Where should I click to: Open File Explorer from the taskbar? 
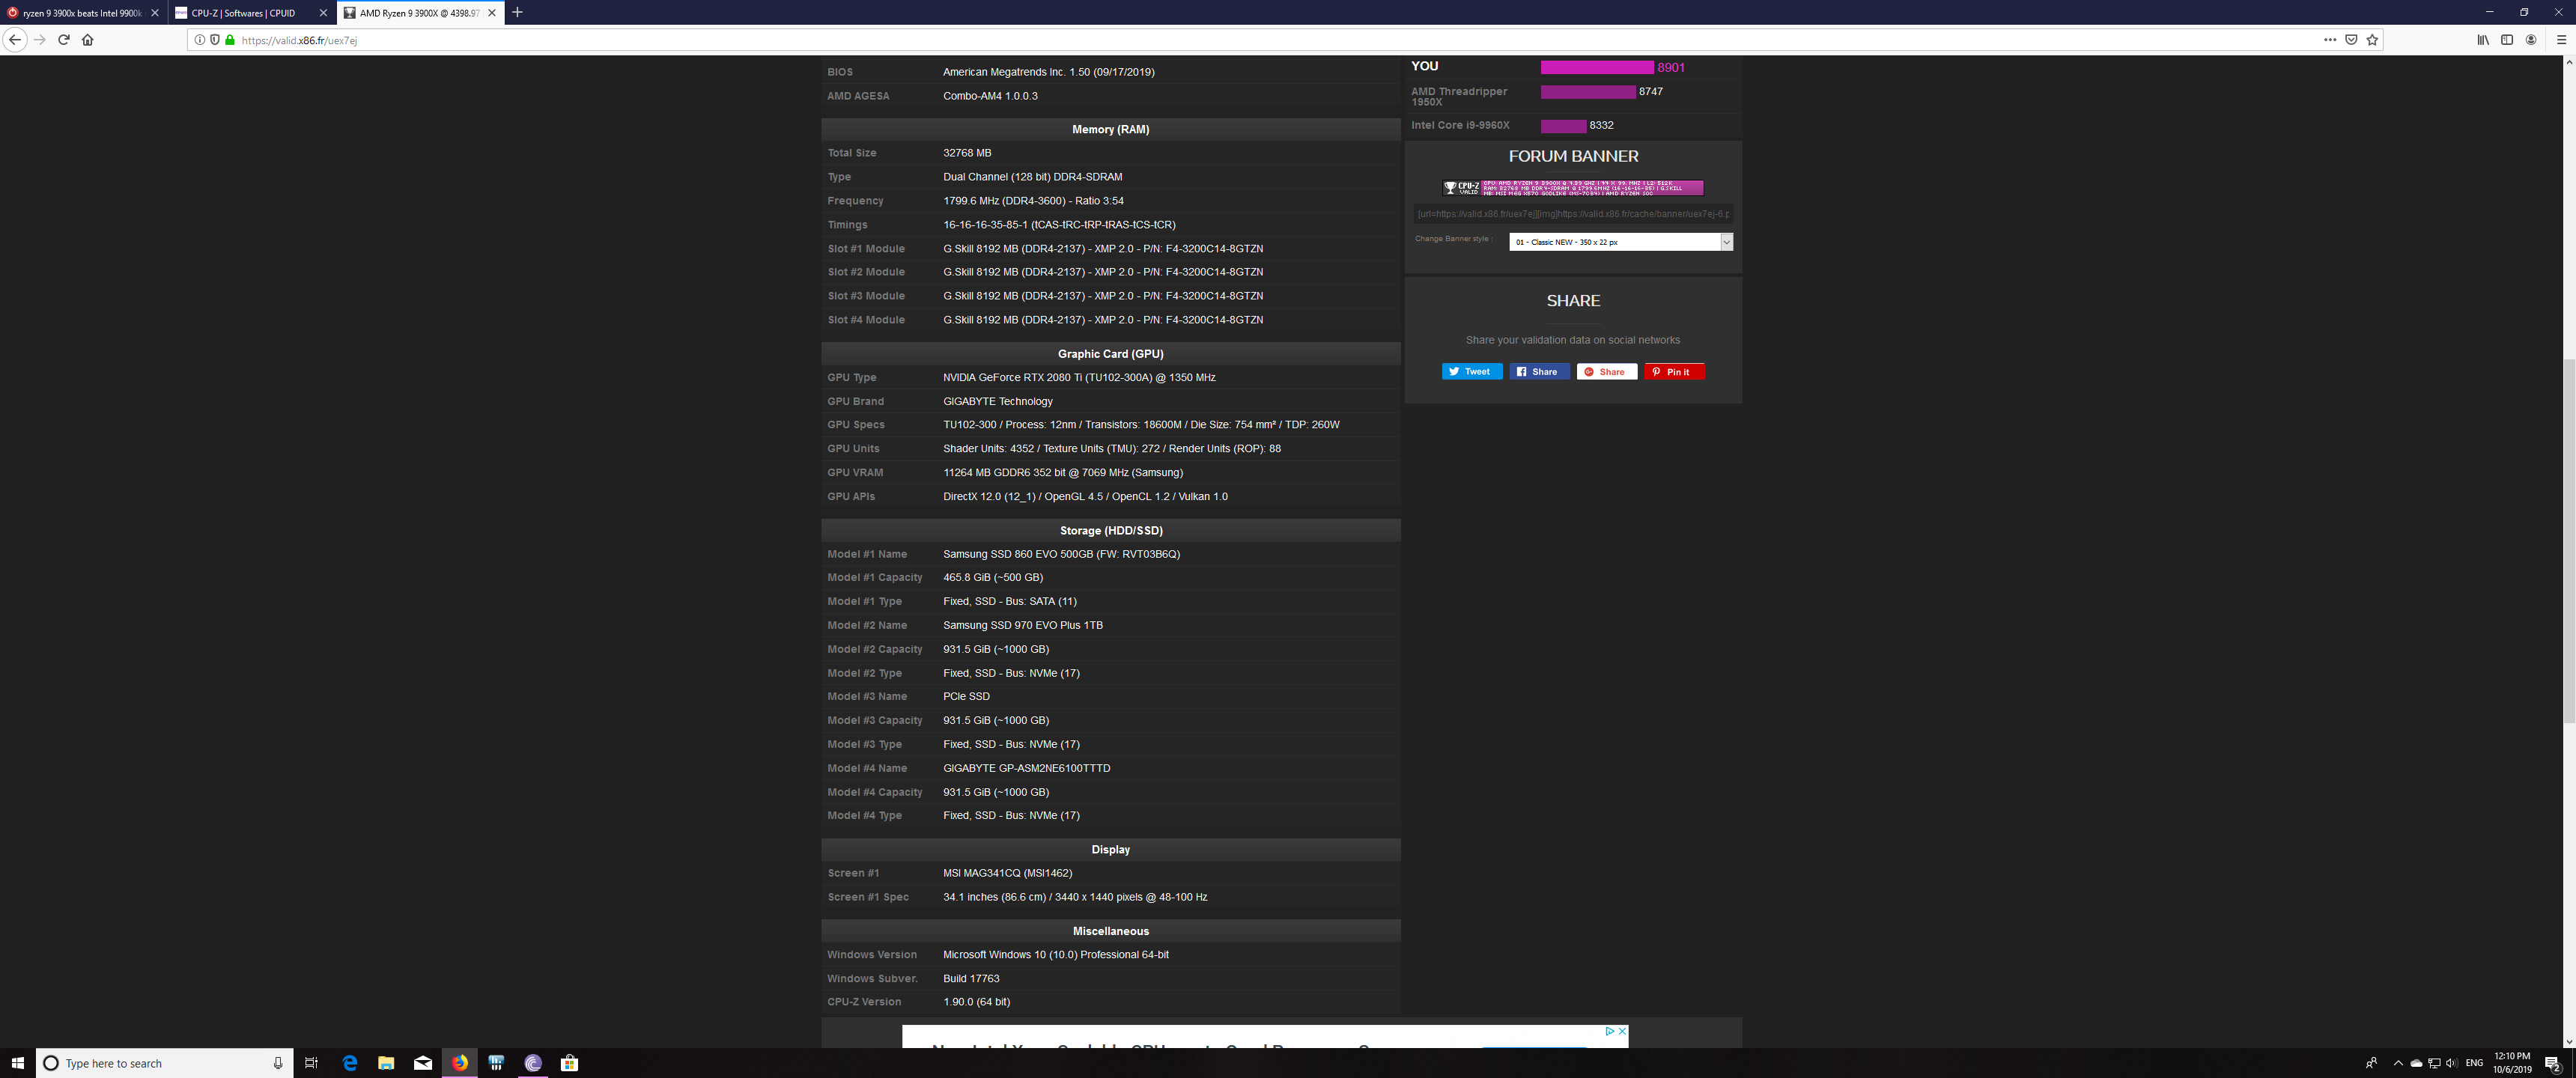point(386,1063)
